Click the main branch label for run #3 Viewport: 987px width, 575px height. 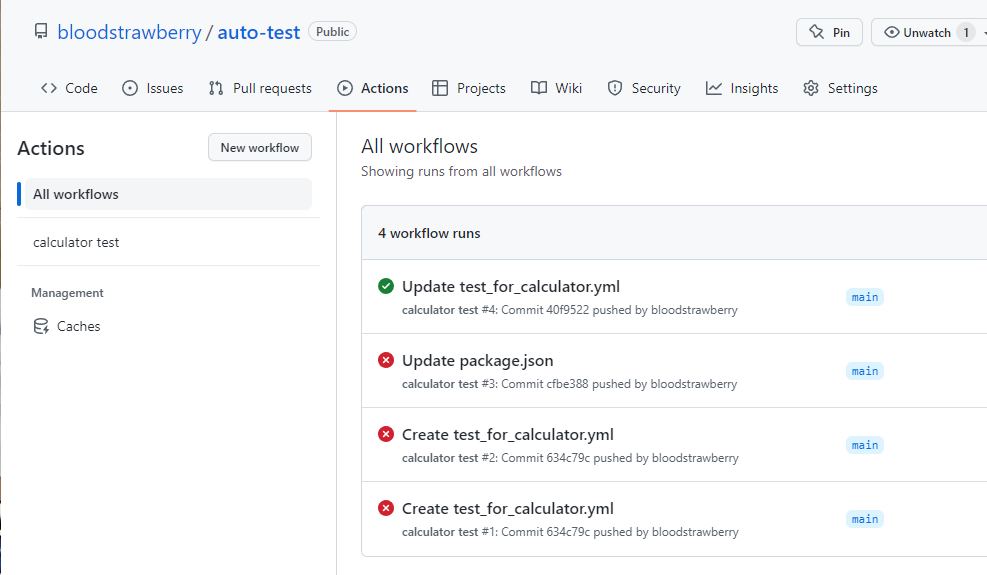(865, 372)
